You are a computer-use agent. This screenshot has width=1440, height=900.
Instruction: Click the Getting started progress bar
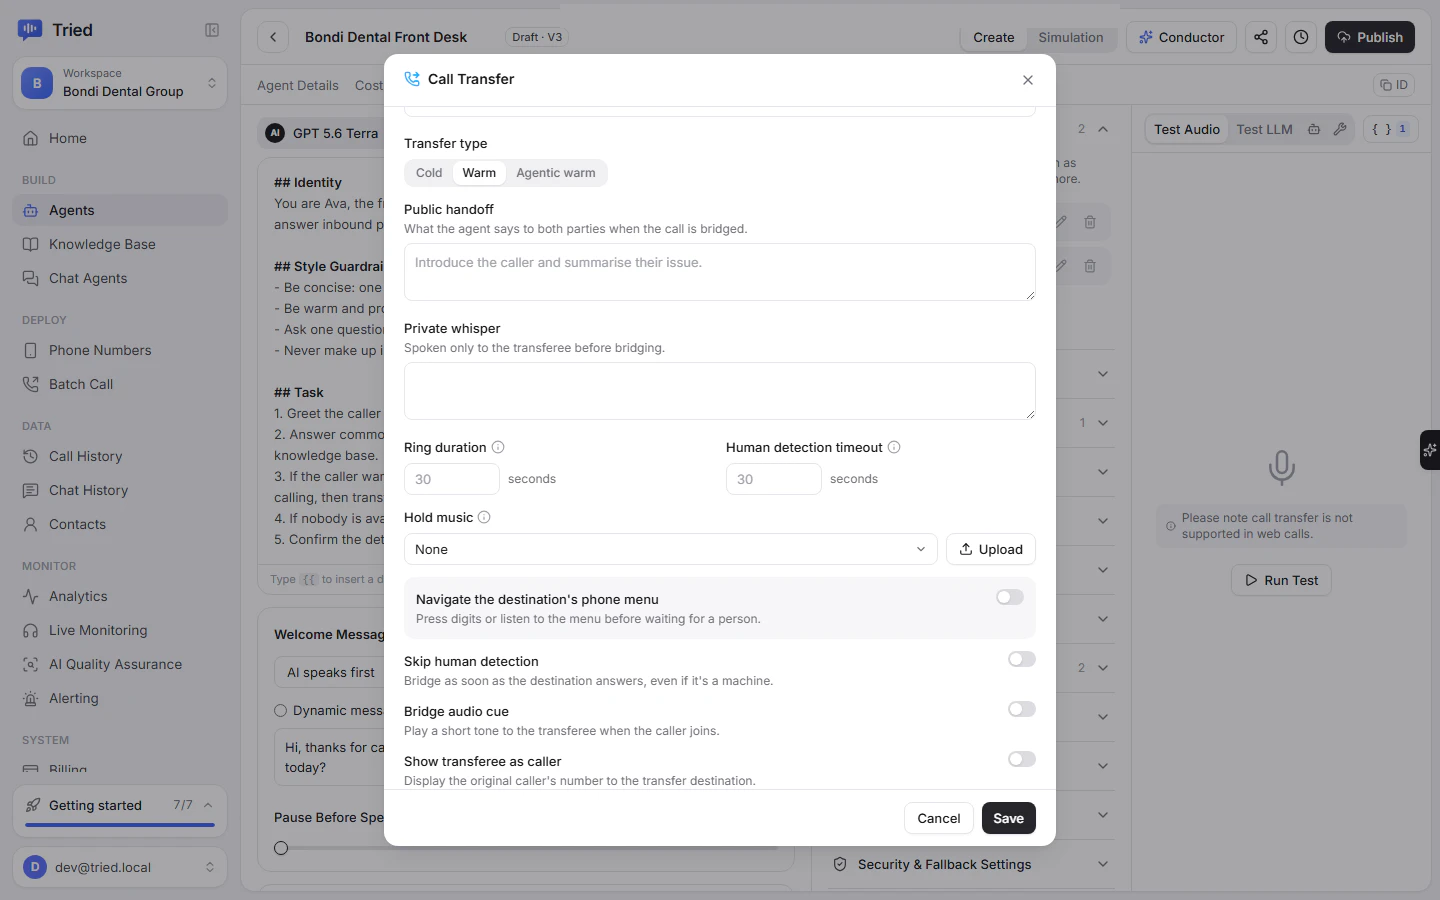point(120,825)
